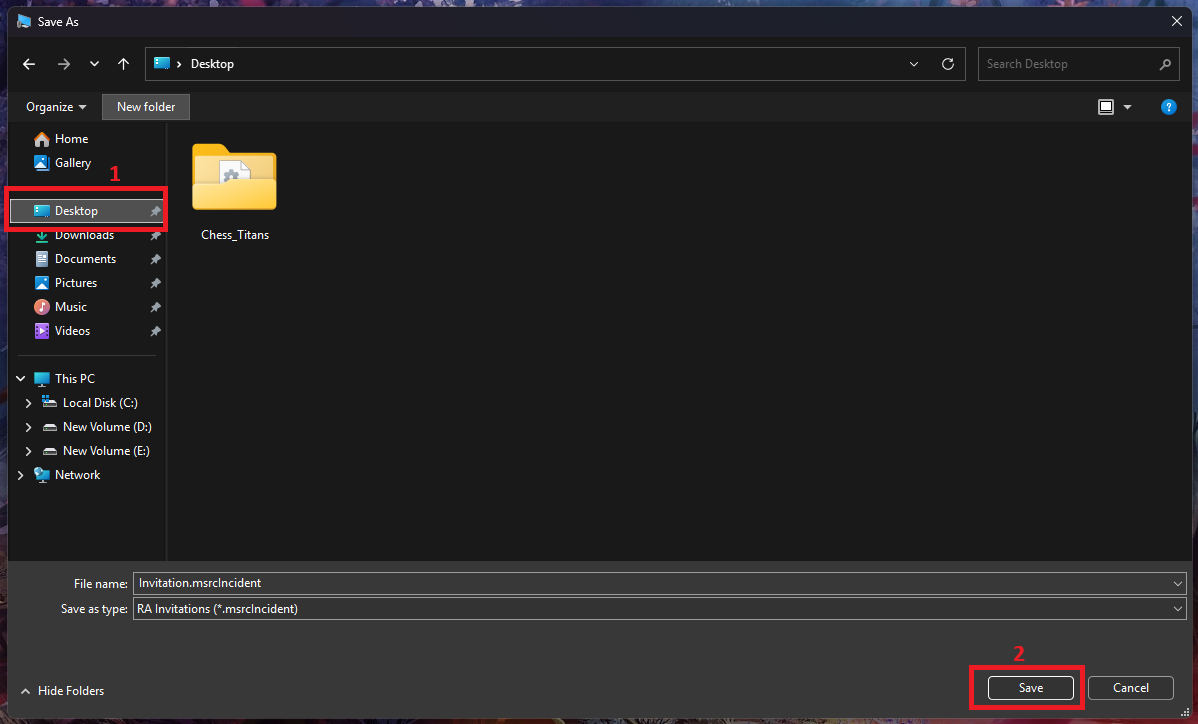Click the pin icon beside Videos
Viewport: 1198px width, 724px height.
[155, 331]
